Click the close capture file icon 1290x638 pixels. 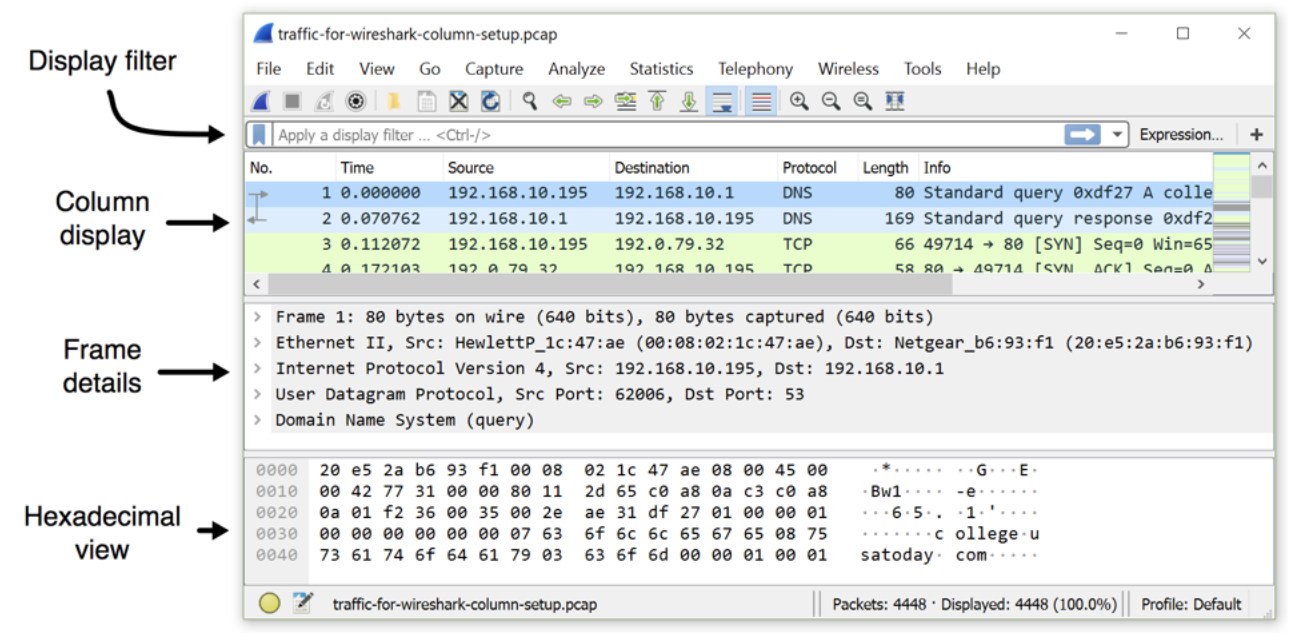click(458, 101)
